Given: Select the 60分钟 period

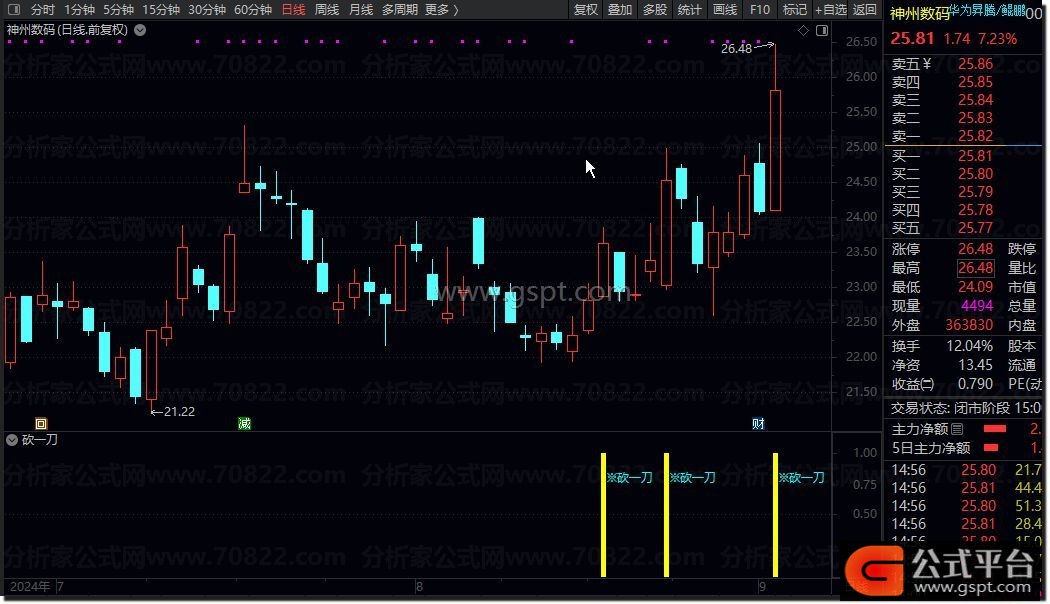Looking at the screenshot, I should [x=252, y=9].
